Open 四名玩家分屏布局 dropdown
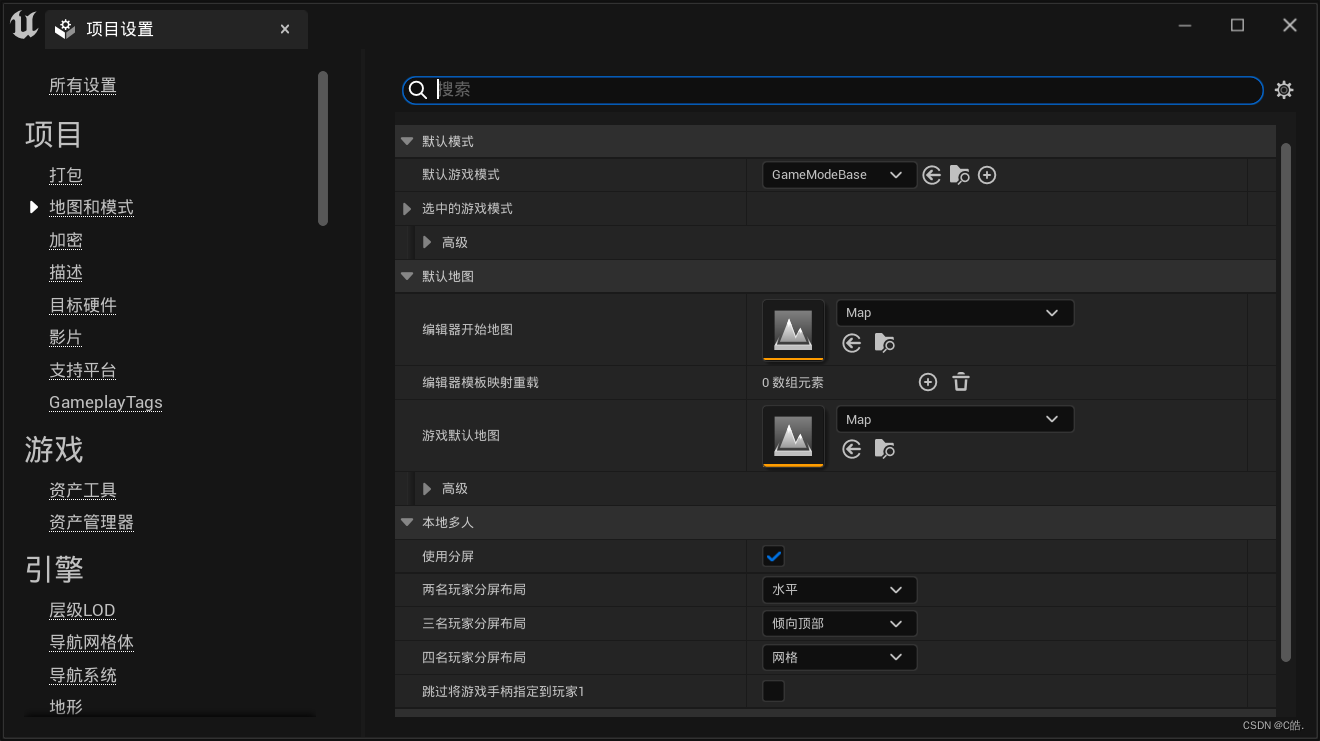The height and width of the screenshot is (741, 1320). [839, 658]
